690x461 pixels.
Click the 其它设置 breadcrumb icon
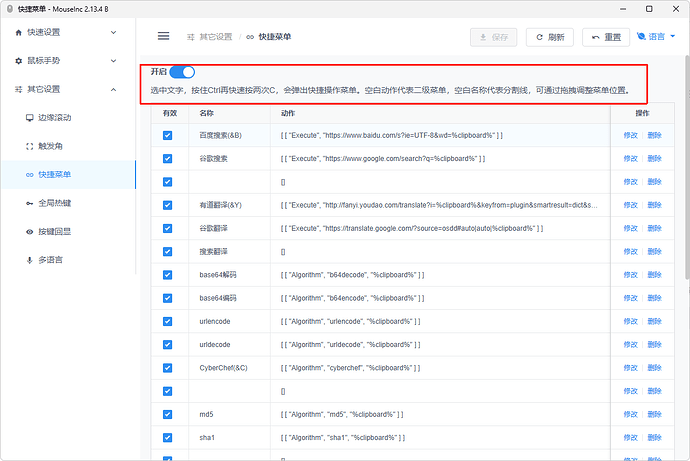(x=191, y=37)
